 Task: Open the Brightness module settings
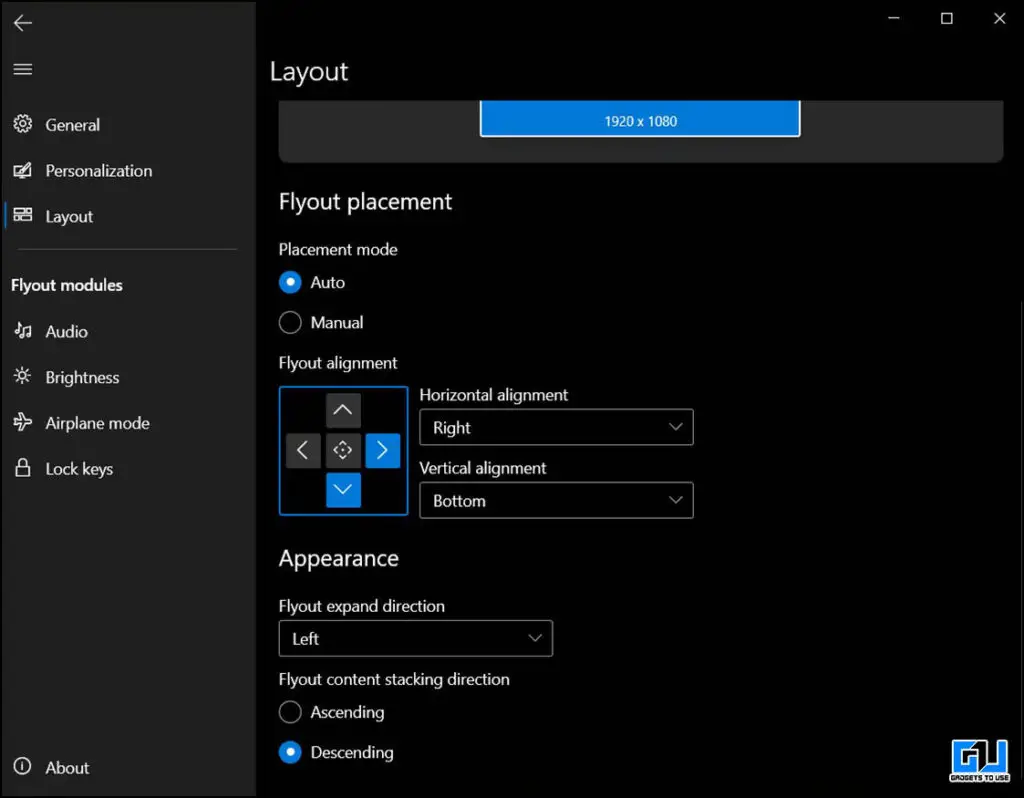coord(82,377)
